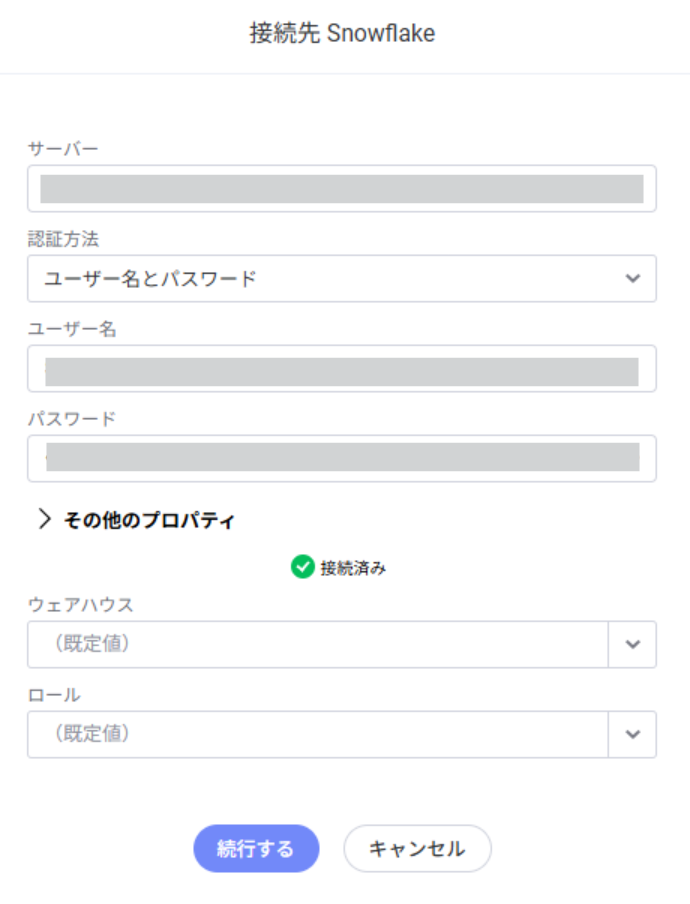Screen dimensions: 690x904
Task: Open the 認証方法 dropdown arrow
Action: (x=632, y=278)
